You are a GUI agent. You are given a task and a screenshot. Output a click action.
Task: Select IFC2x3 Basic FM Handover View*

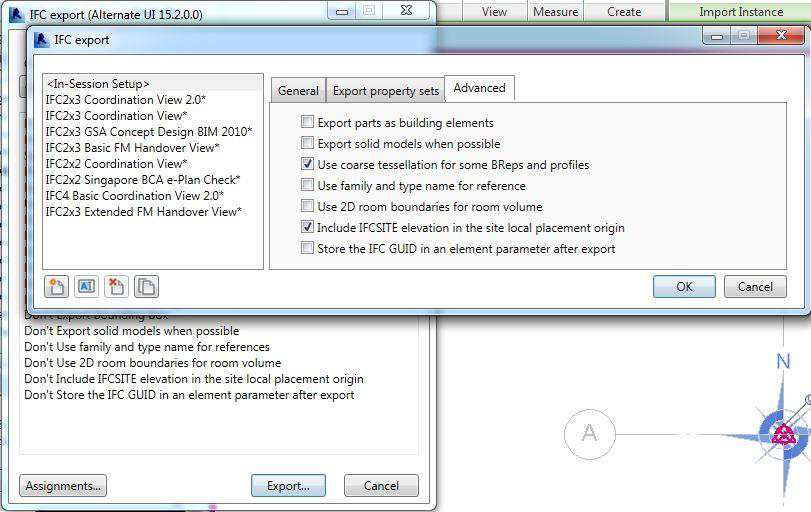point(153,148)
